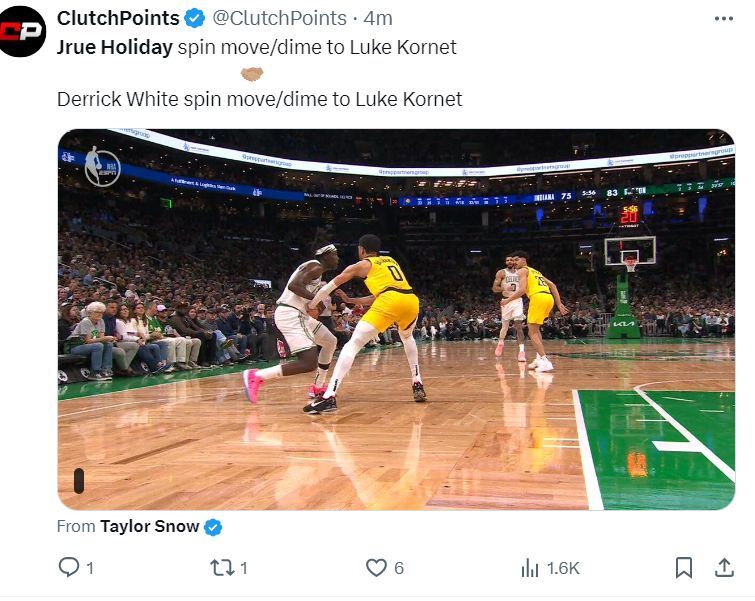Click the verified badge next to Taylor Snow
The width and height of the screenshot is (755, 601).
click(213, 526)
